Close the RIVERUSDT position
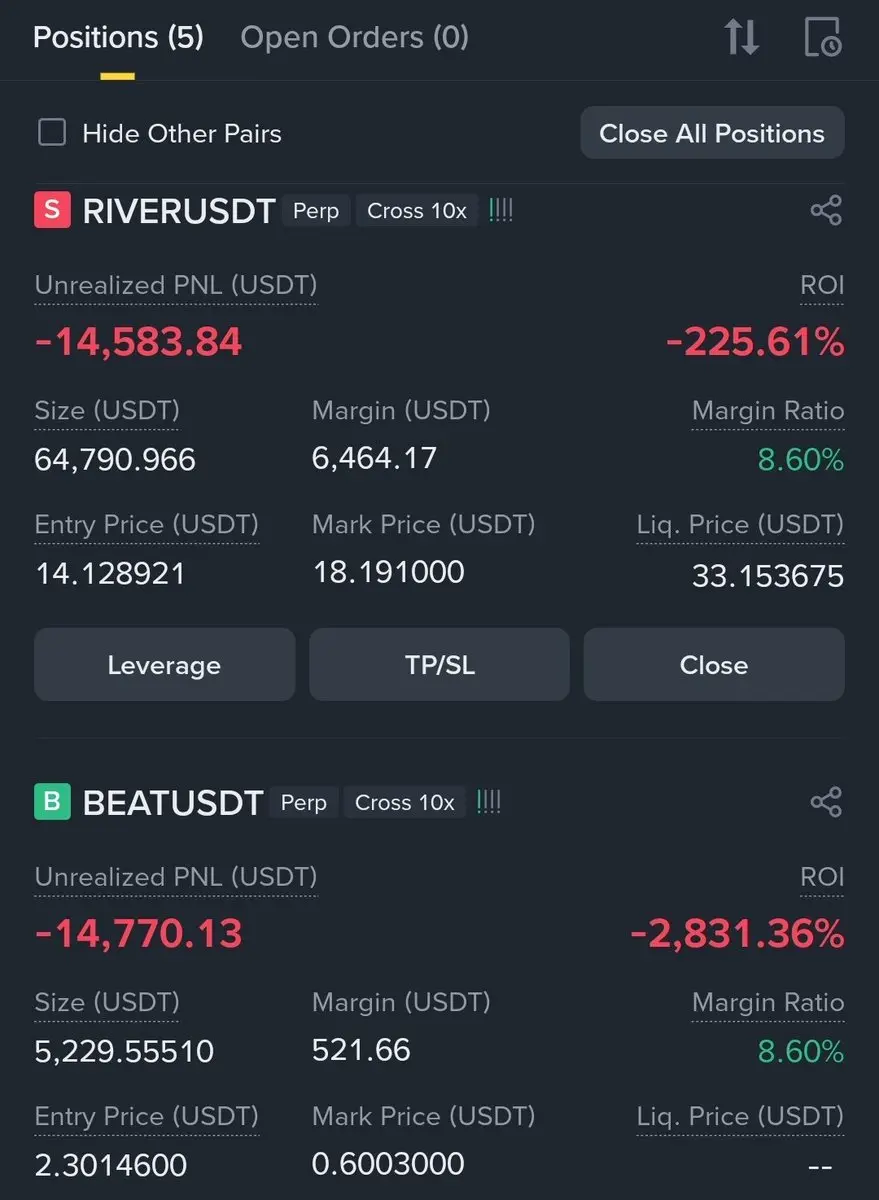The width and height of the screenshot is (879, 1200). pos(714,665)
